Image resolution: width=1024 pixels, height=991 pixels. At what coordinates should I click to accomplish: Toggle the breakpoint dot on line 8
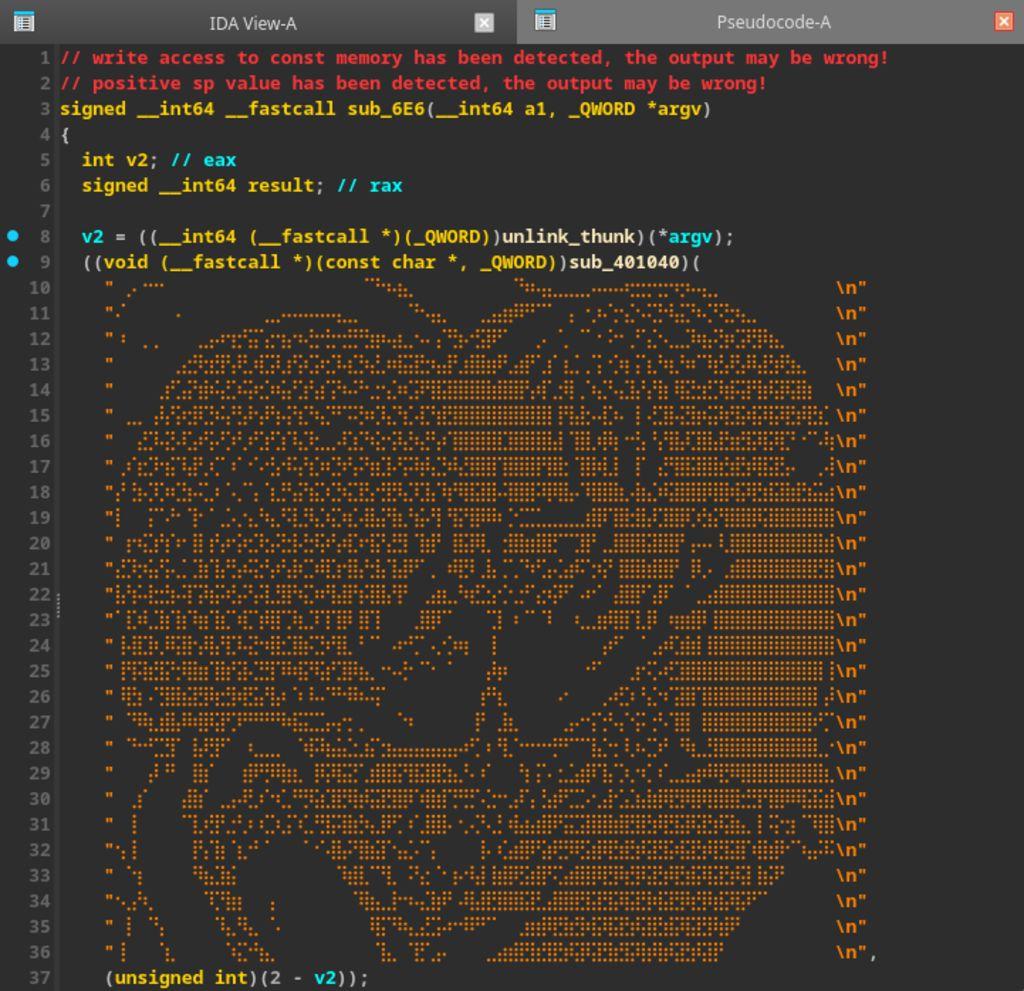pos(13,236)
